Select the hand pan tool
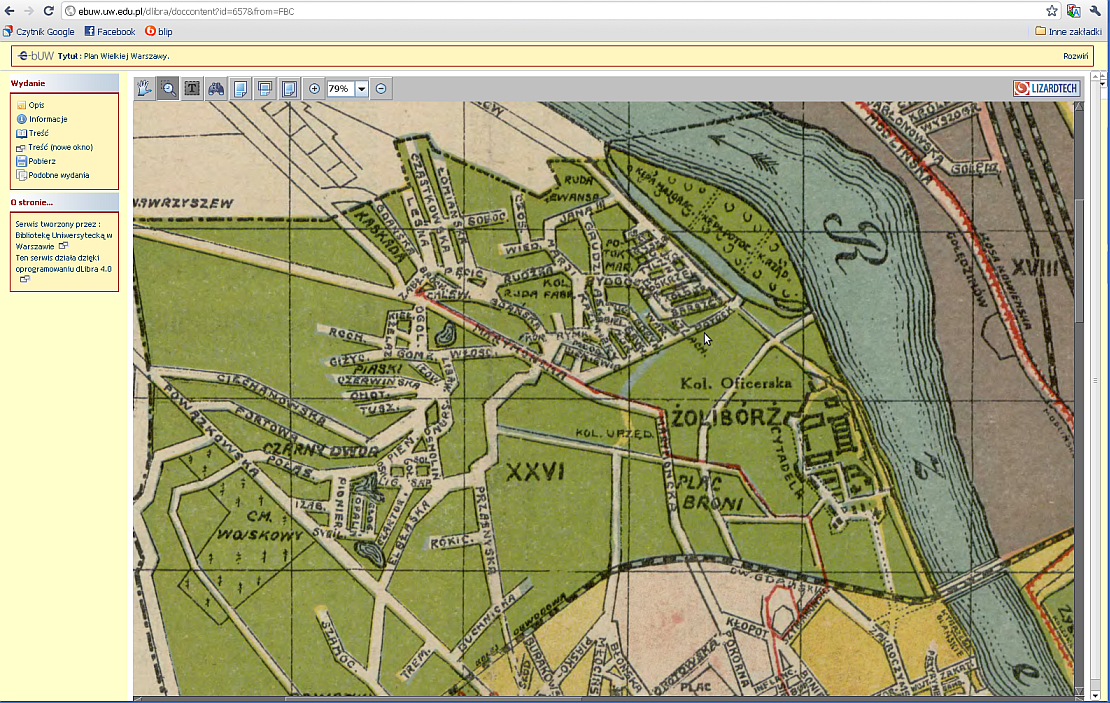This screenshot has height=703, width=1110. [x=144, y=88]
